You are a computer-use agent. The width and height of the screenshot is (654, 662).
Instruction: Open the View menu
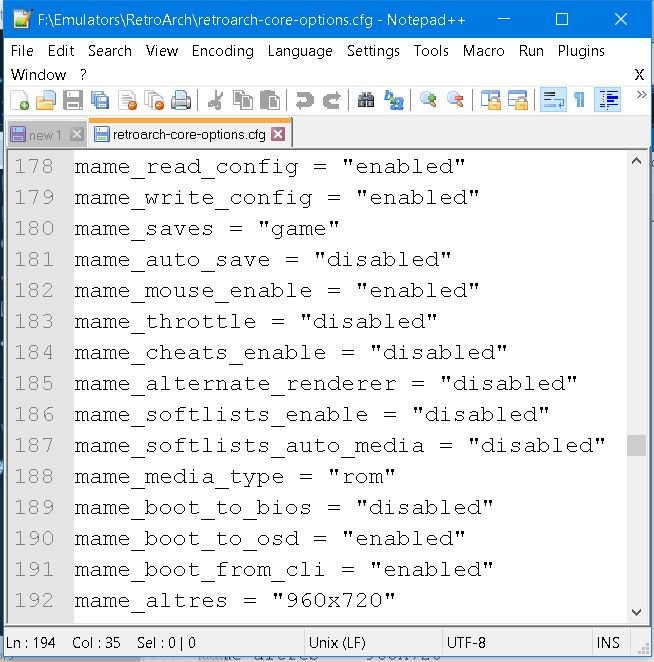pyautogui.click(x=162, y=51)
